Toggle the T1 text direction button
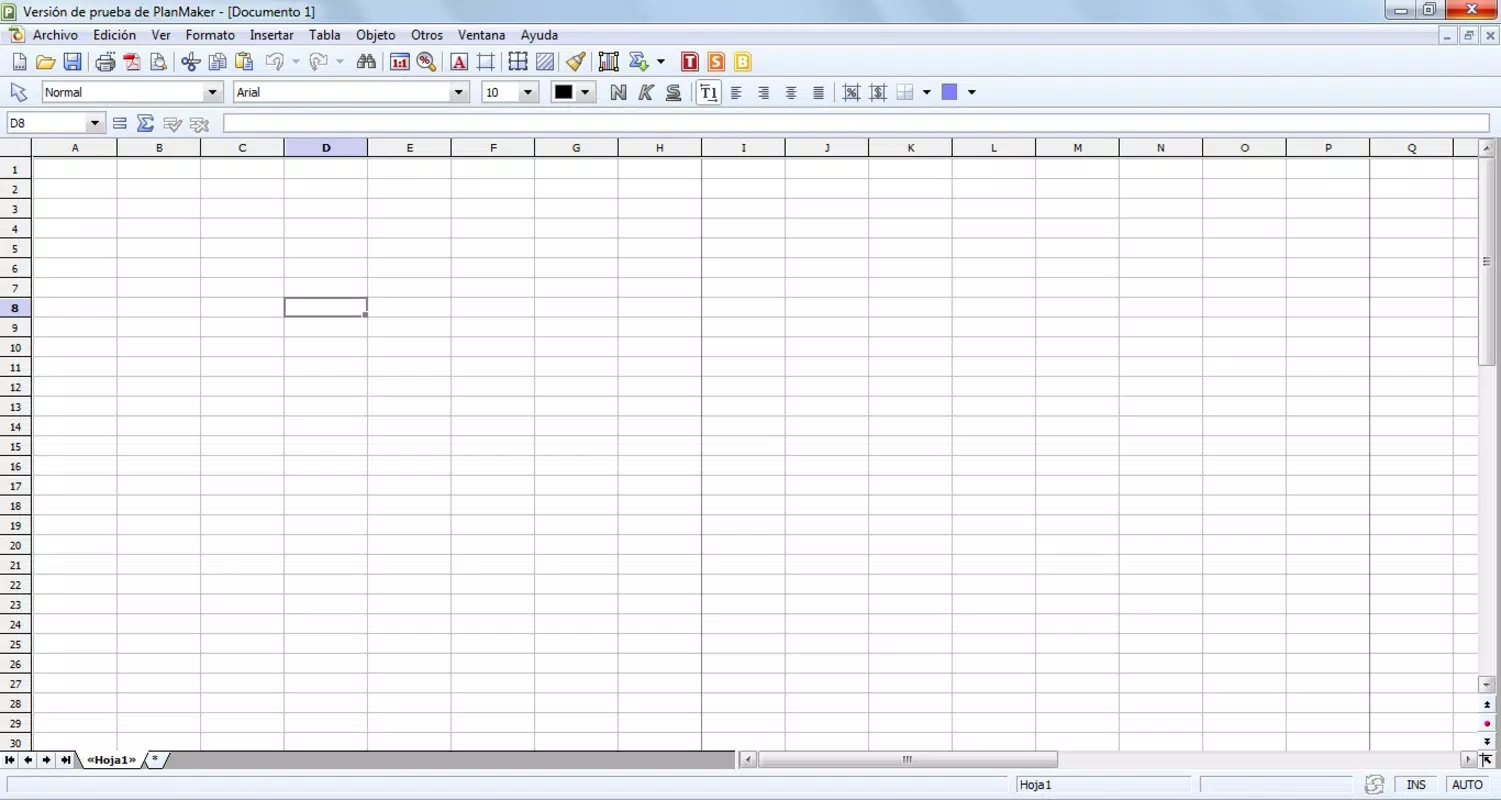Image resolution: width=1501 pixels, height=800 pixels. [708, 93]
